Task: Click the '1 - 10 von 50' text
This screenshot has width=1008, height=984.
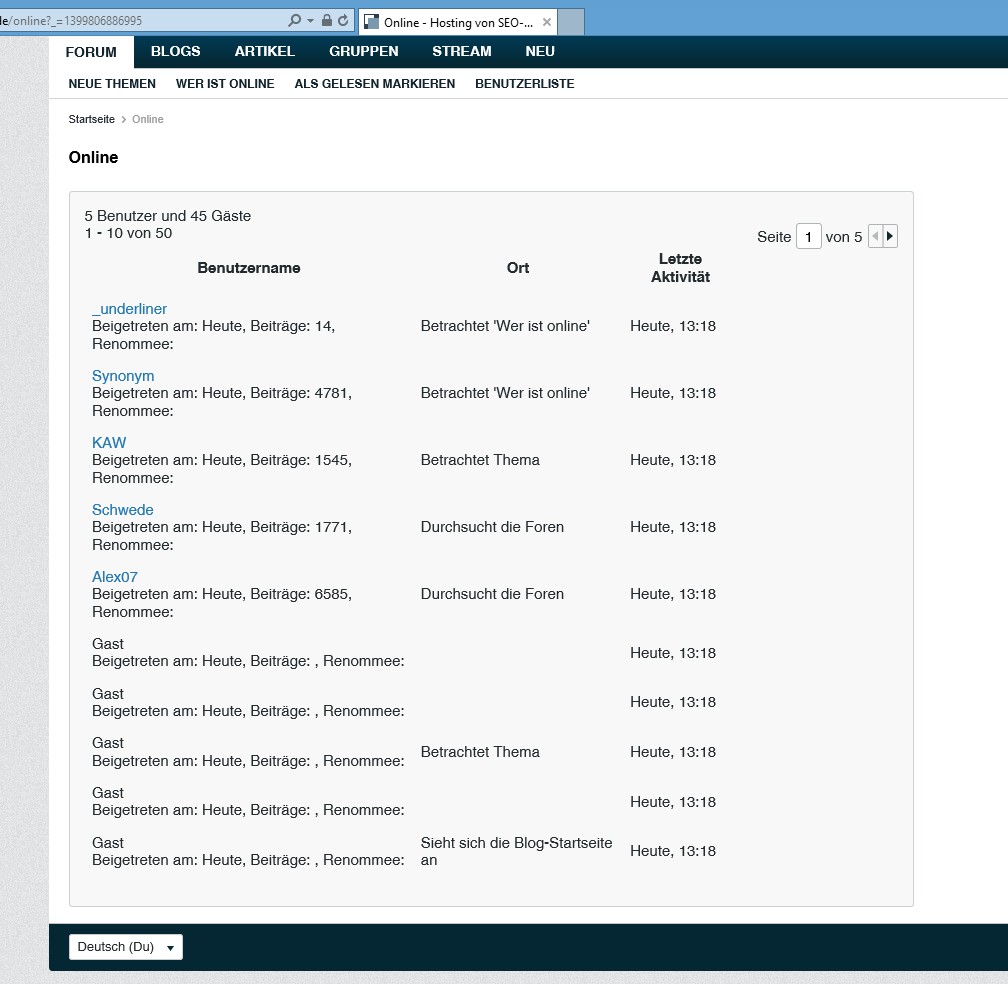Action: pyautogui.click(x=129, y=233)
